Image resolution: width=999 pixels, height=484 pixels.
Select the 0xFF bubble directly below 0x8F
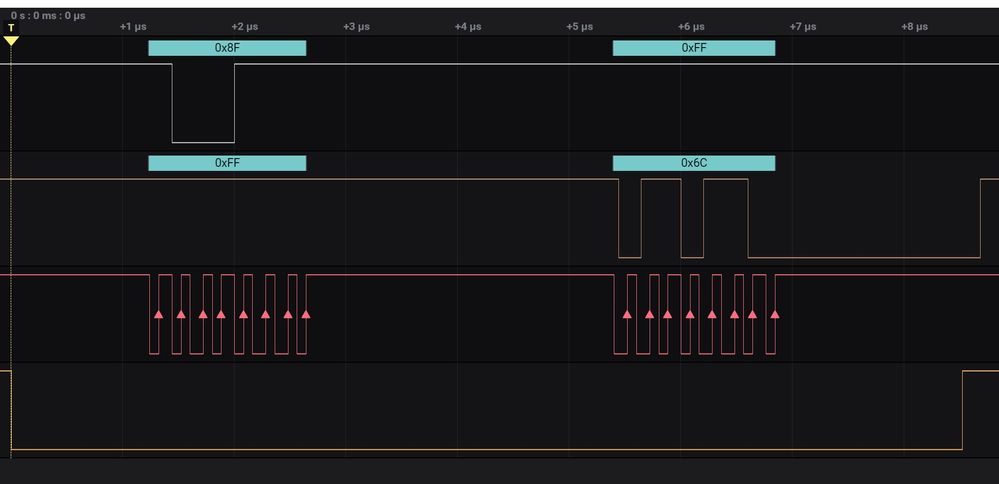coord(227,163)
